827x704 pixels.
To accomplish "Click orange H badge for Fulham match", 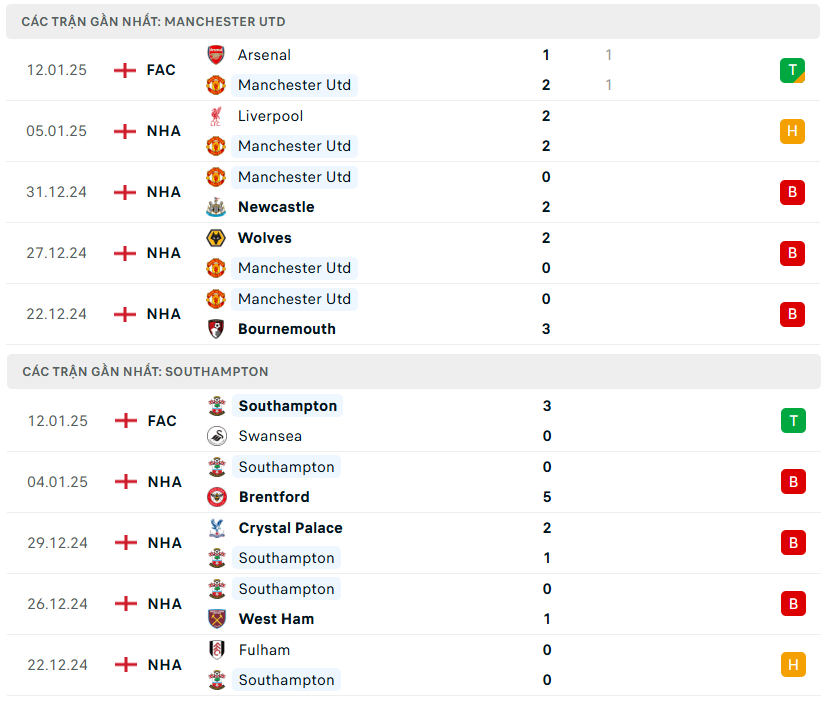I will coord(793,665).
